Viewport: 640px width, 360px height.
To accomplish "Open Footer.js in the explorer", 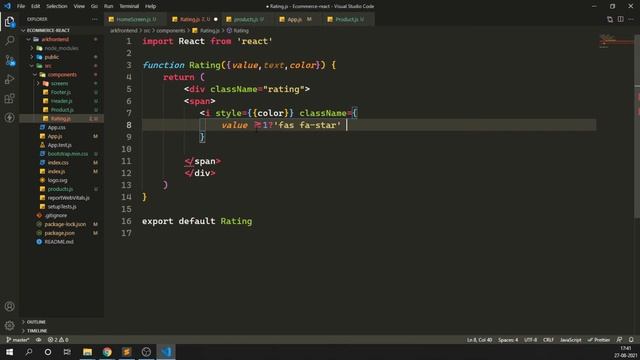I will [x=61, y=92].
